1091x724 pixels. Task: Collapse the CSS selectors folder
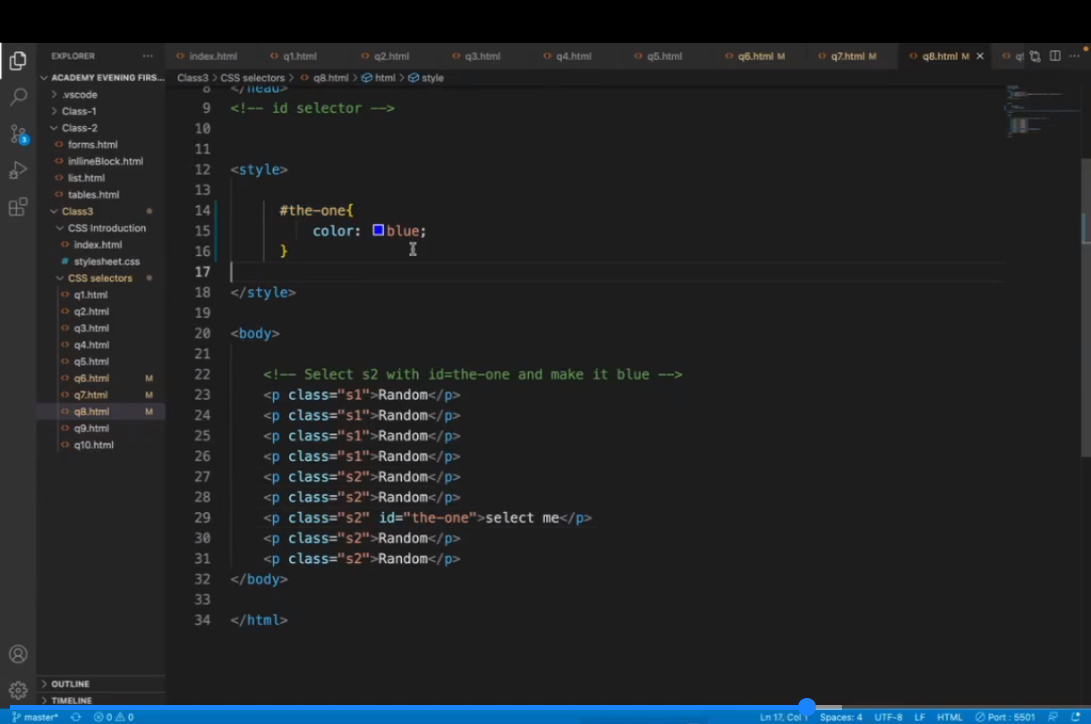click(99, 278)
